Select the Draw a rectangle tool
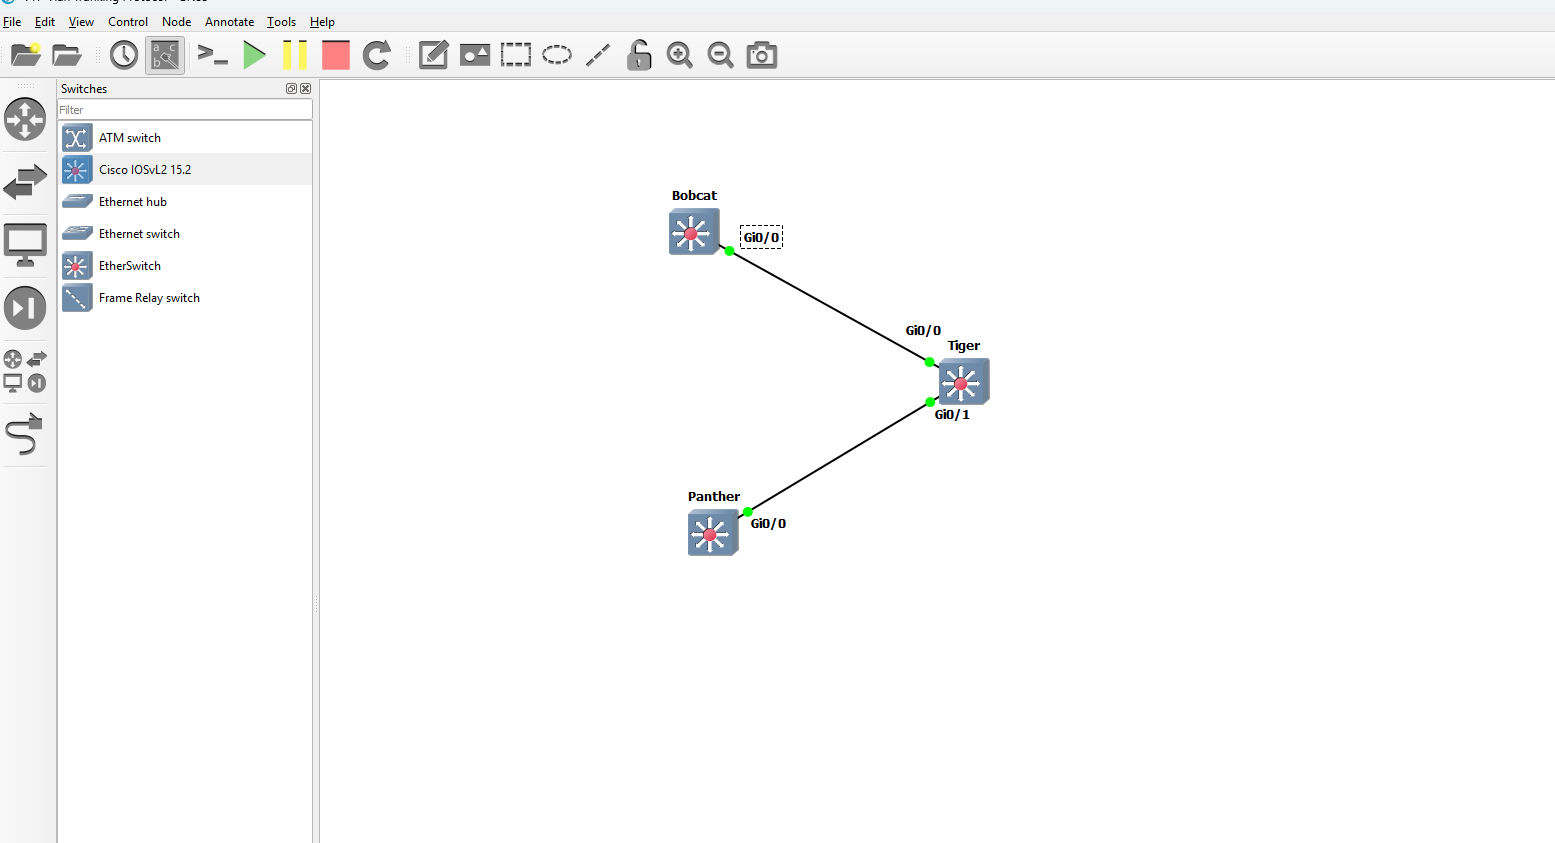 [x=516, y=55]
